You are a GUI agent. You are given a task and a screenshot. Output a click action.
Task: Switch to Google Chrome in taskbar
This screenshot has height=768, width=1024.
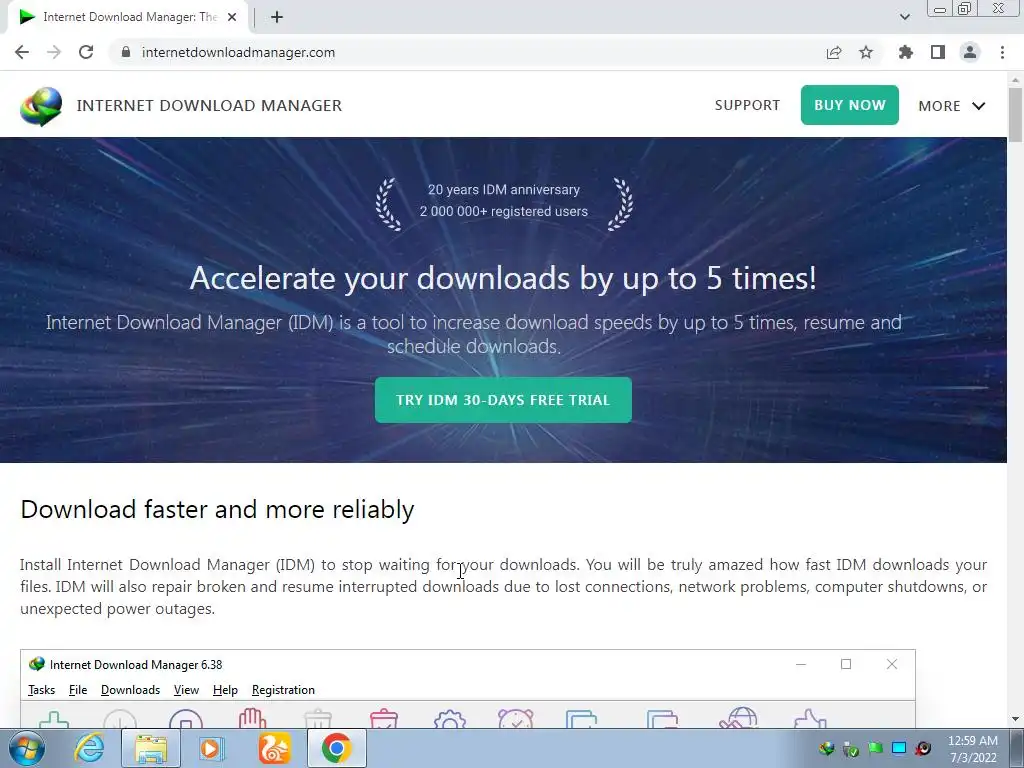336,748
